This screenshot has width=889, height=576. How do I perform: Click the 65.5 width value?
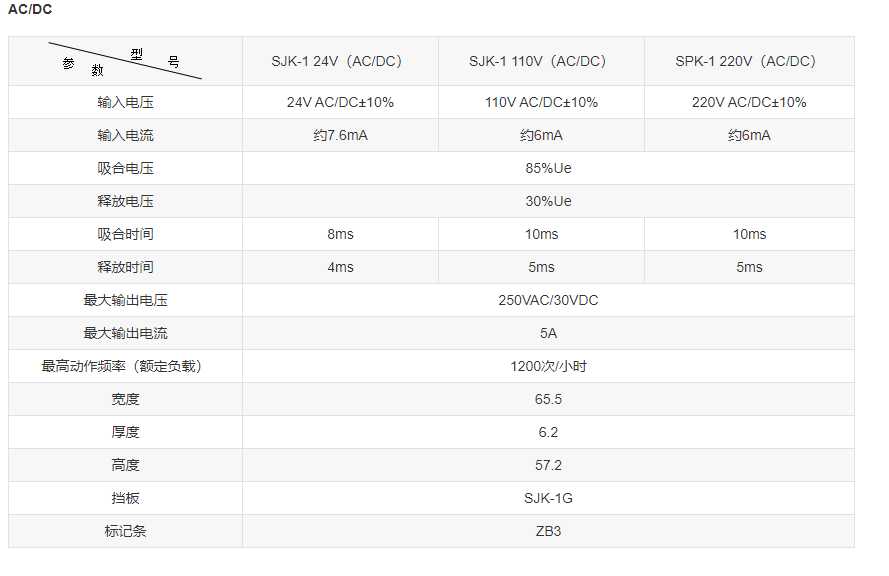548,399
